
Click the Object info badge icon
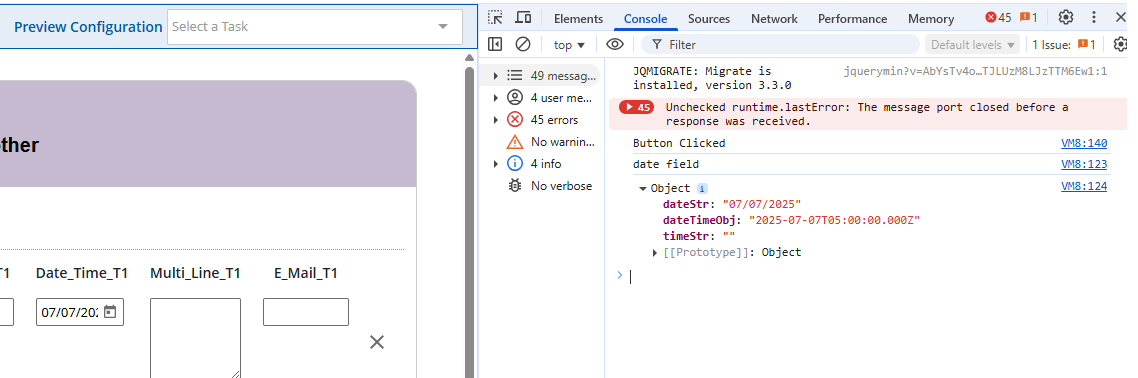coord(702,188)
